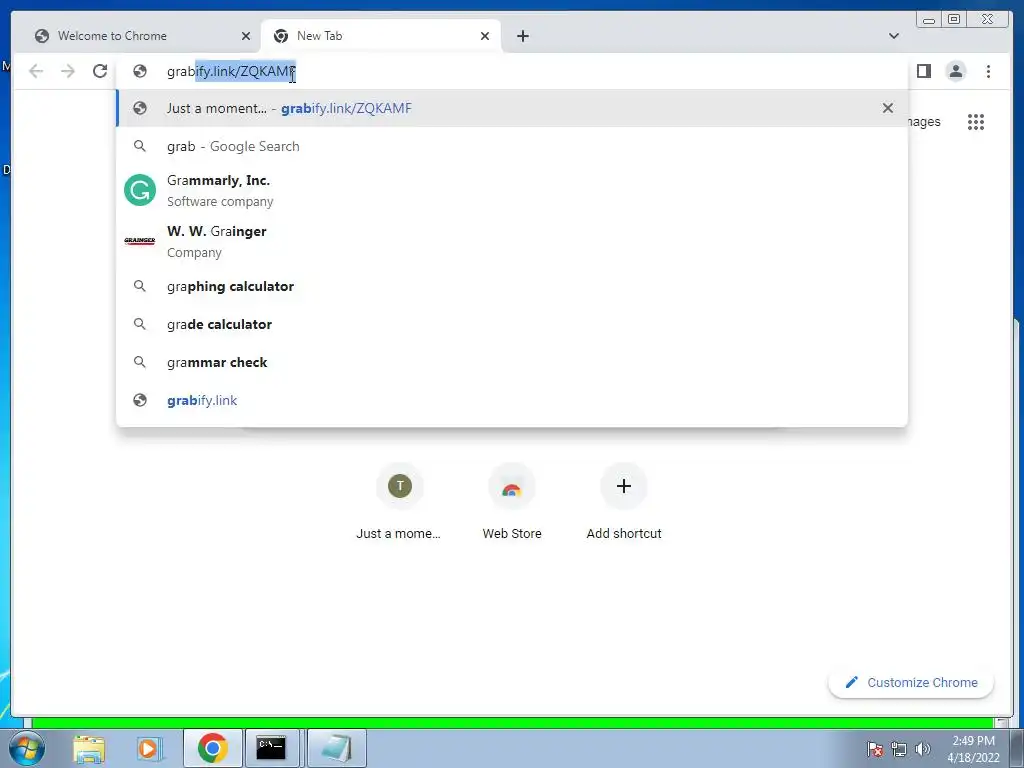Launch Windows Media Player from taskbar

coord(148,748)
